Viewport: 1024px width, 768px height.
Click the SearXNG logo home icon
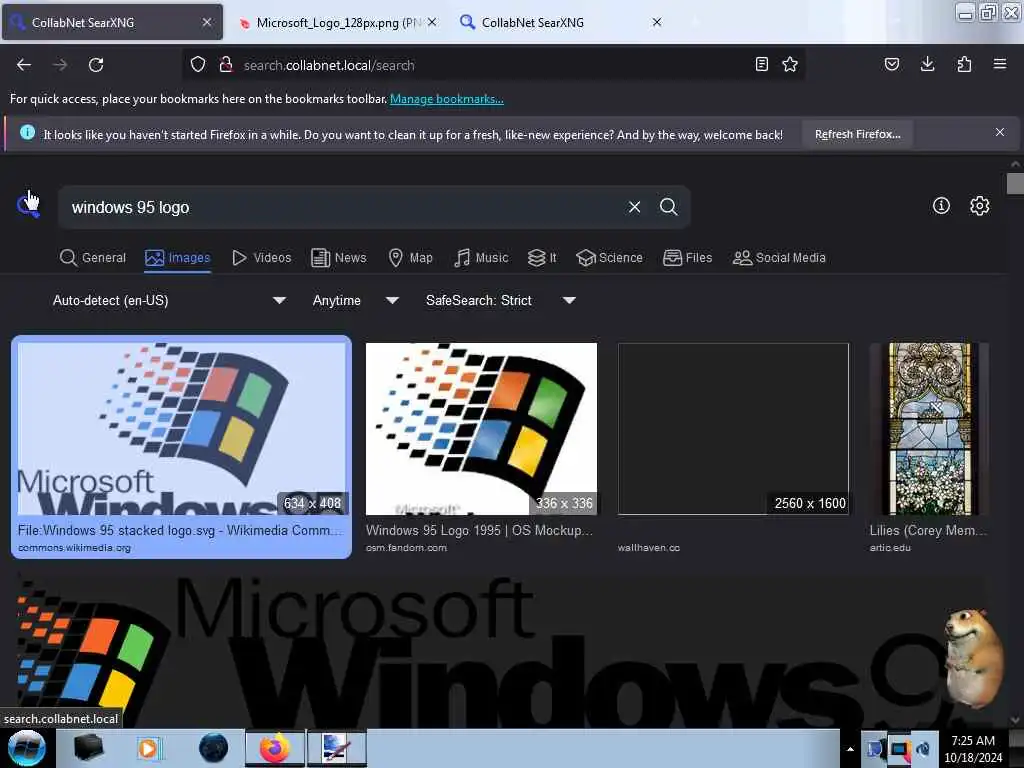tap(28, 206)
